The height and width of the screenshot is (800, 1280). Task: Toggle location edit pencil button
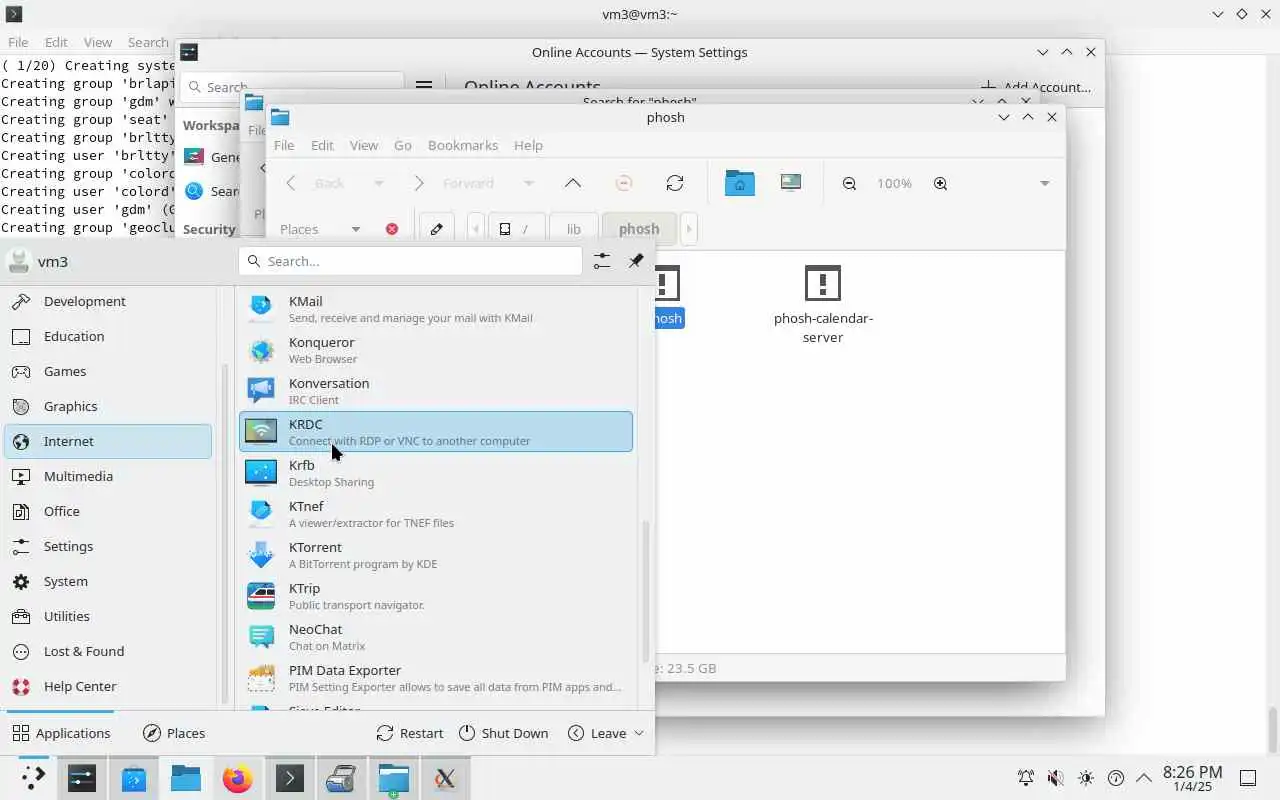[x=436, y=229]
